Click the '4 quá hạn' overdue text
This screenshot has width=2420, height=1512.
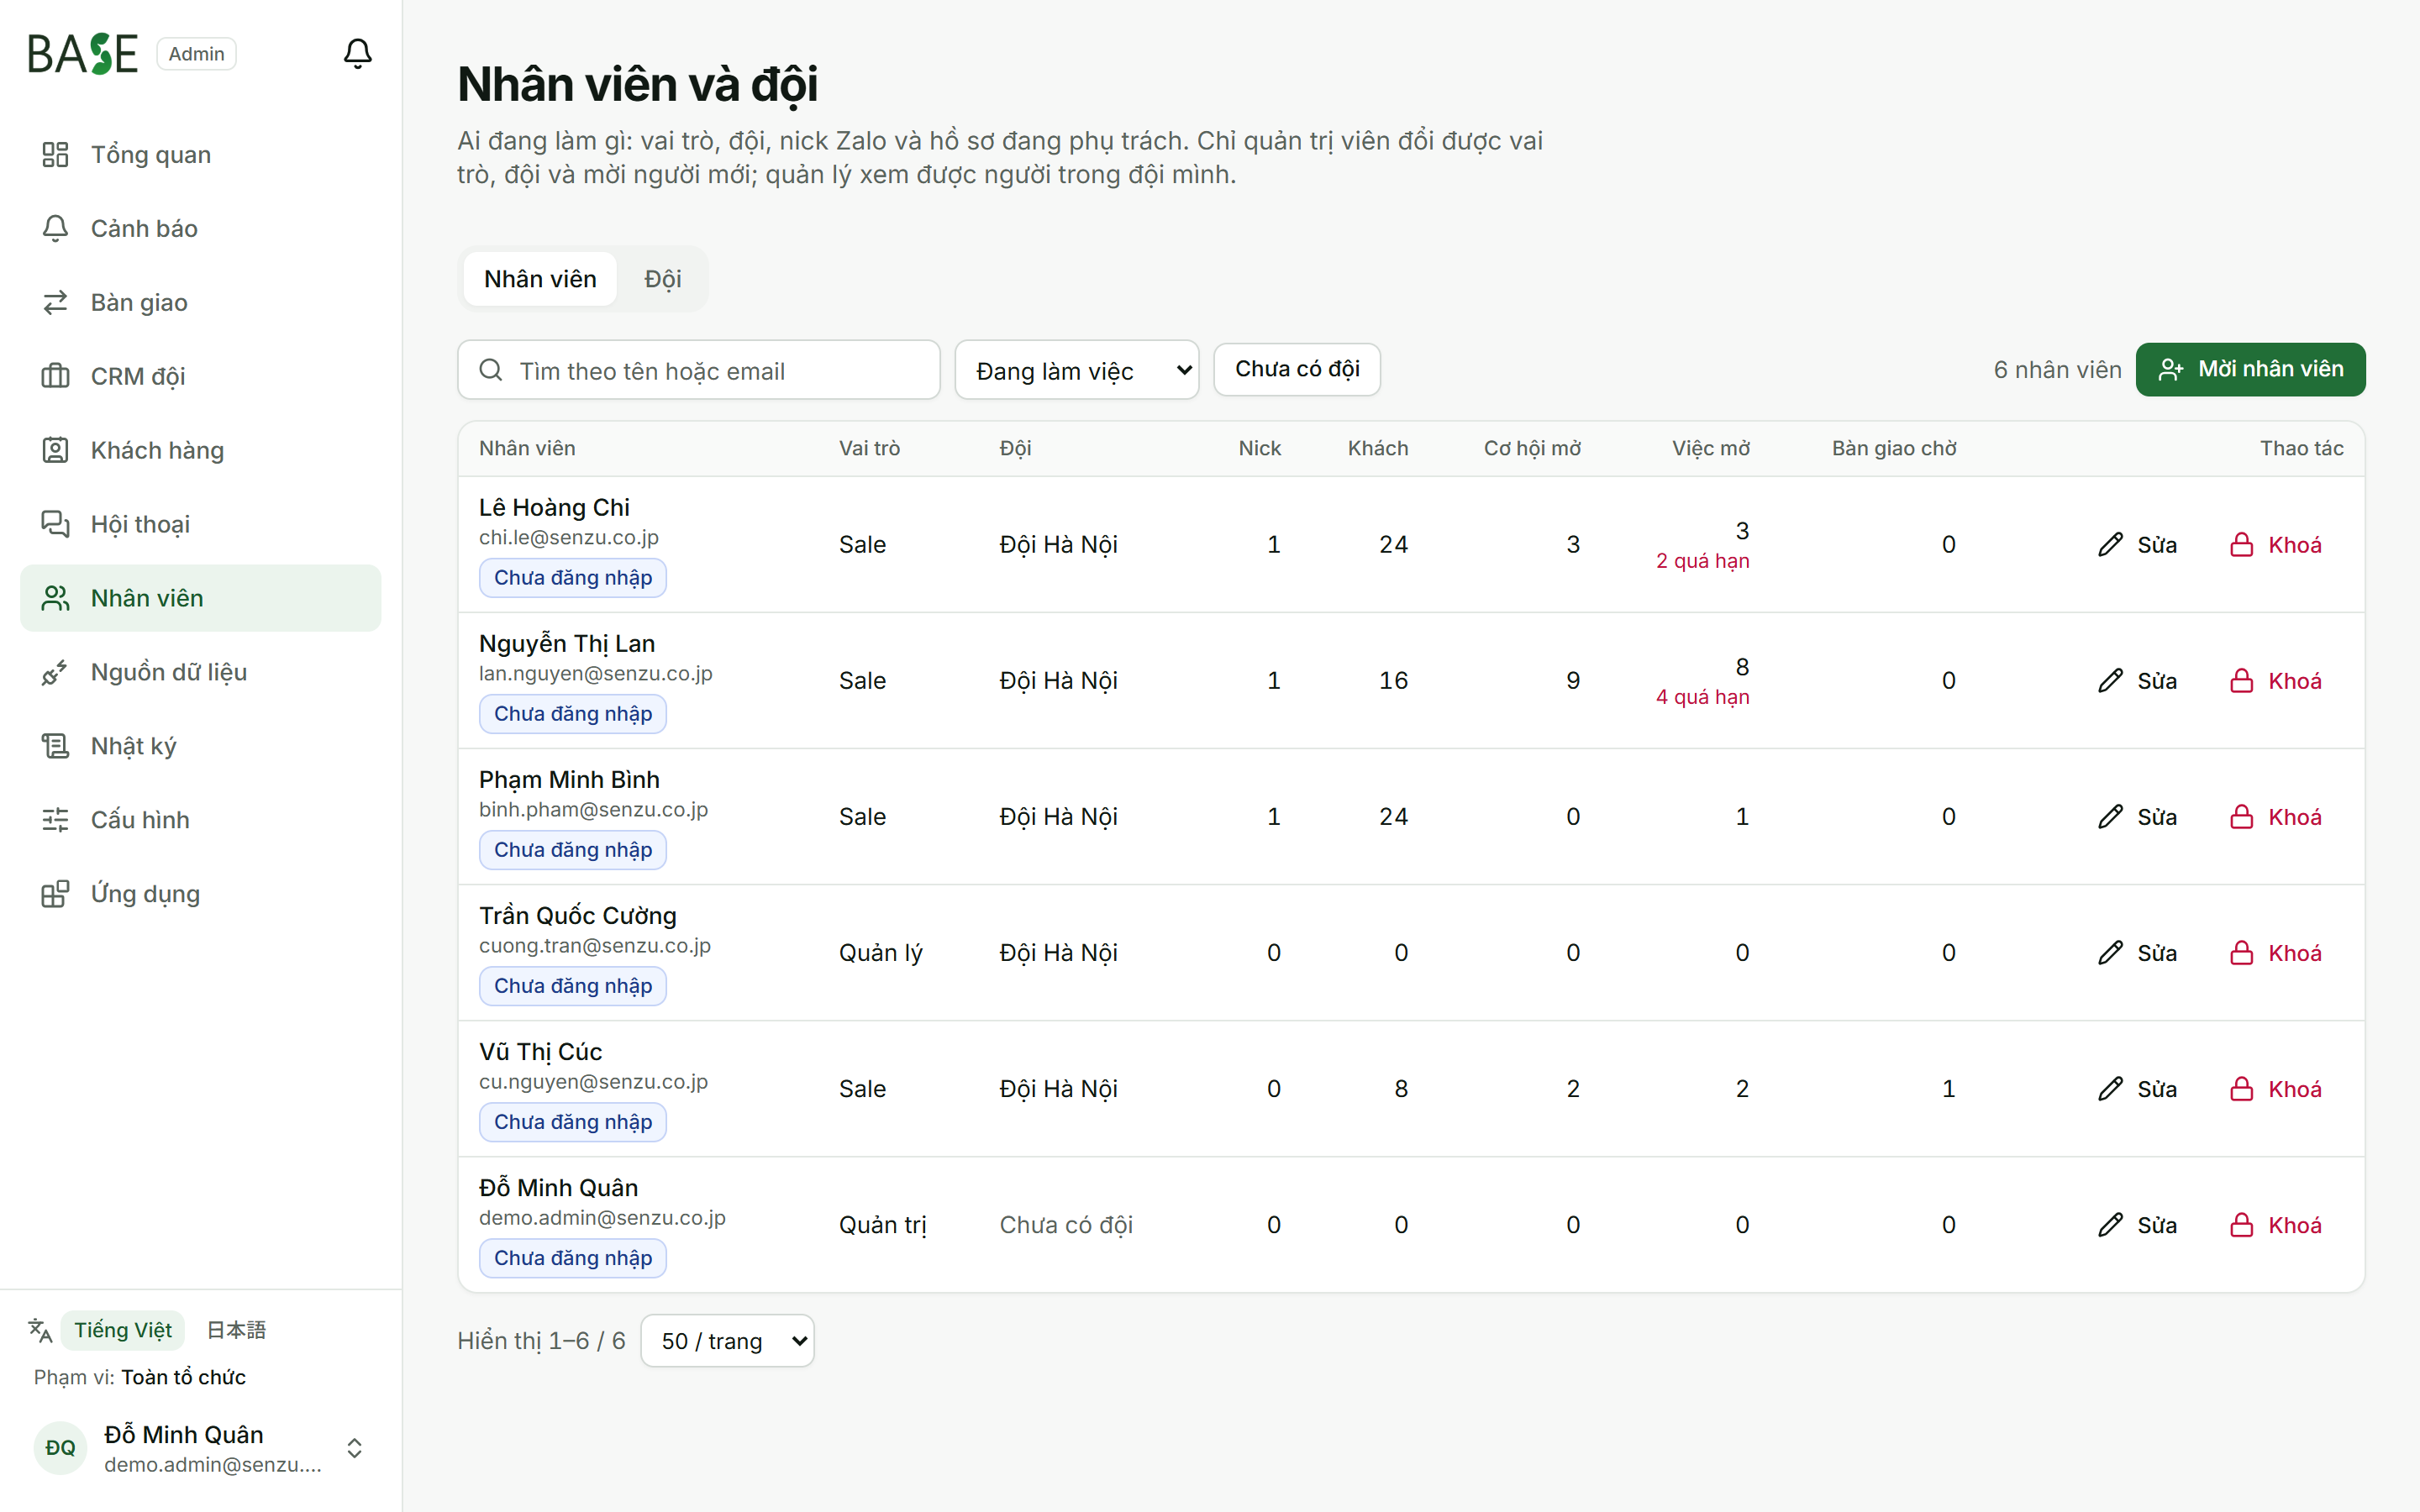pyautogui.click(x=1702, y=697)
